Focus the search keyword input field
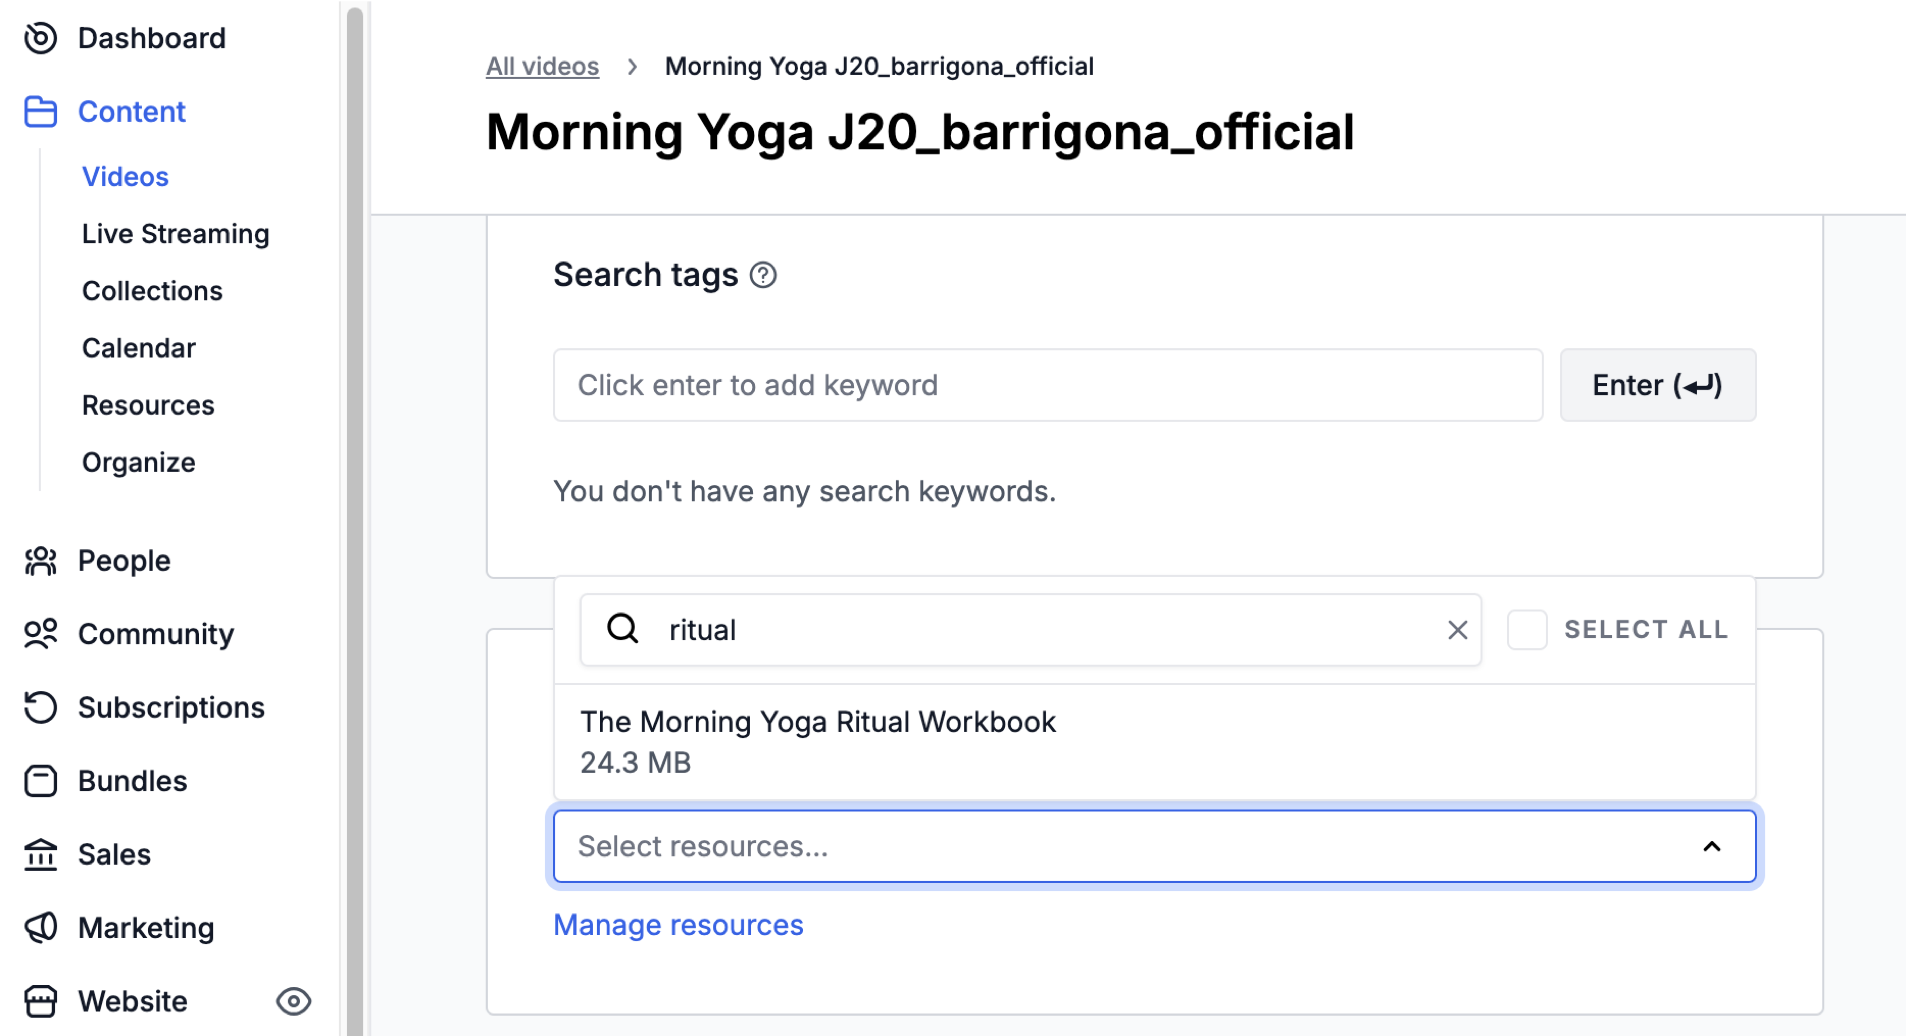 point(1047,385)
